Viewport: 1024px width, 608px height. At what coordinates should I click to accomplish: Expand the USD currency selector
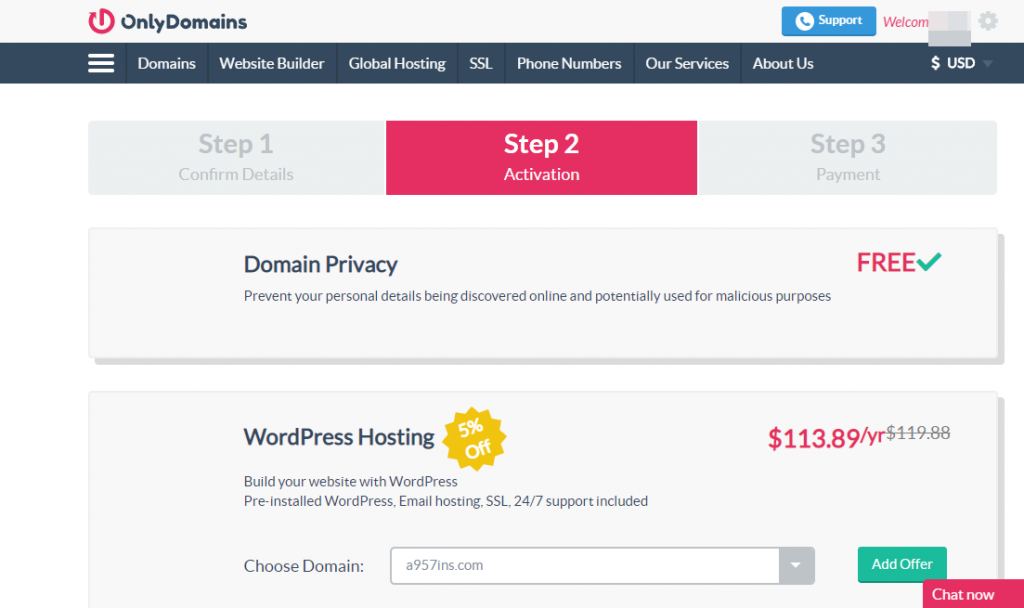(960, 63)
